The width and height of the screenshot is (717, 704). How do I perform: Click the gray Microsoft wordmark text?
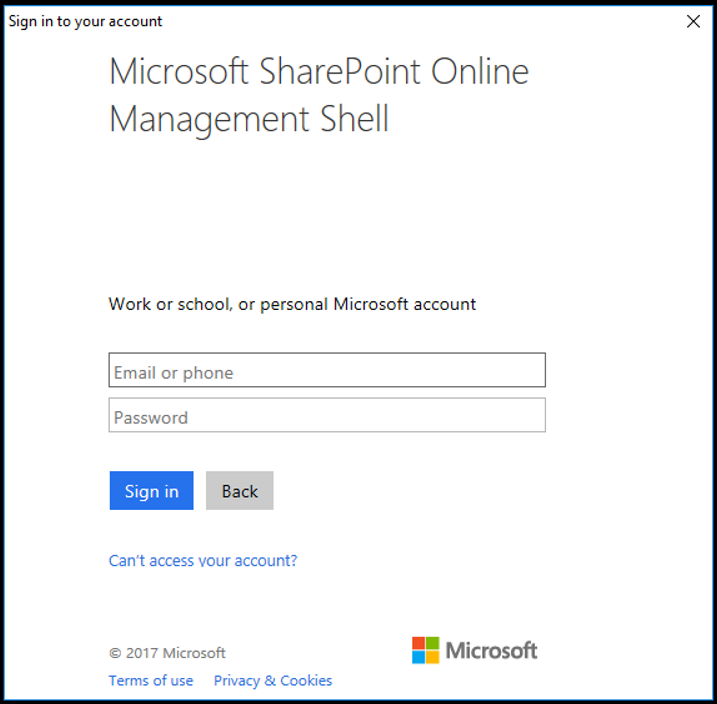(x=492, y=651)
